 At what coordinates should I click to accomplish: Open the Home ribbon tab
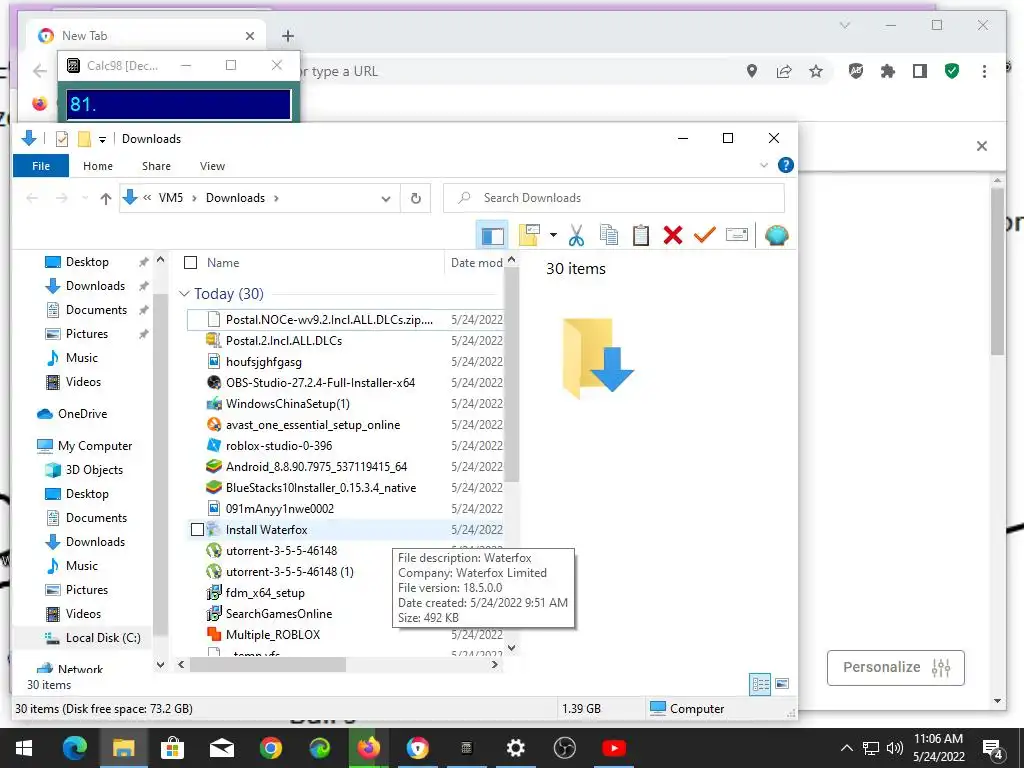98,166
